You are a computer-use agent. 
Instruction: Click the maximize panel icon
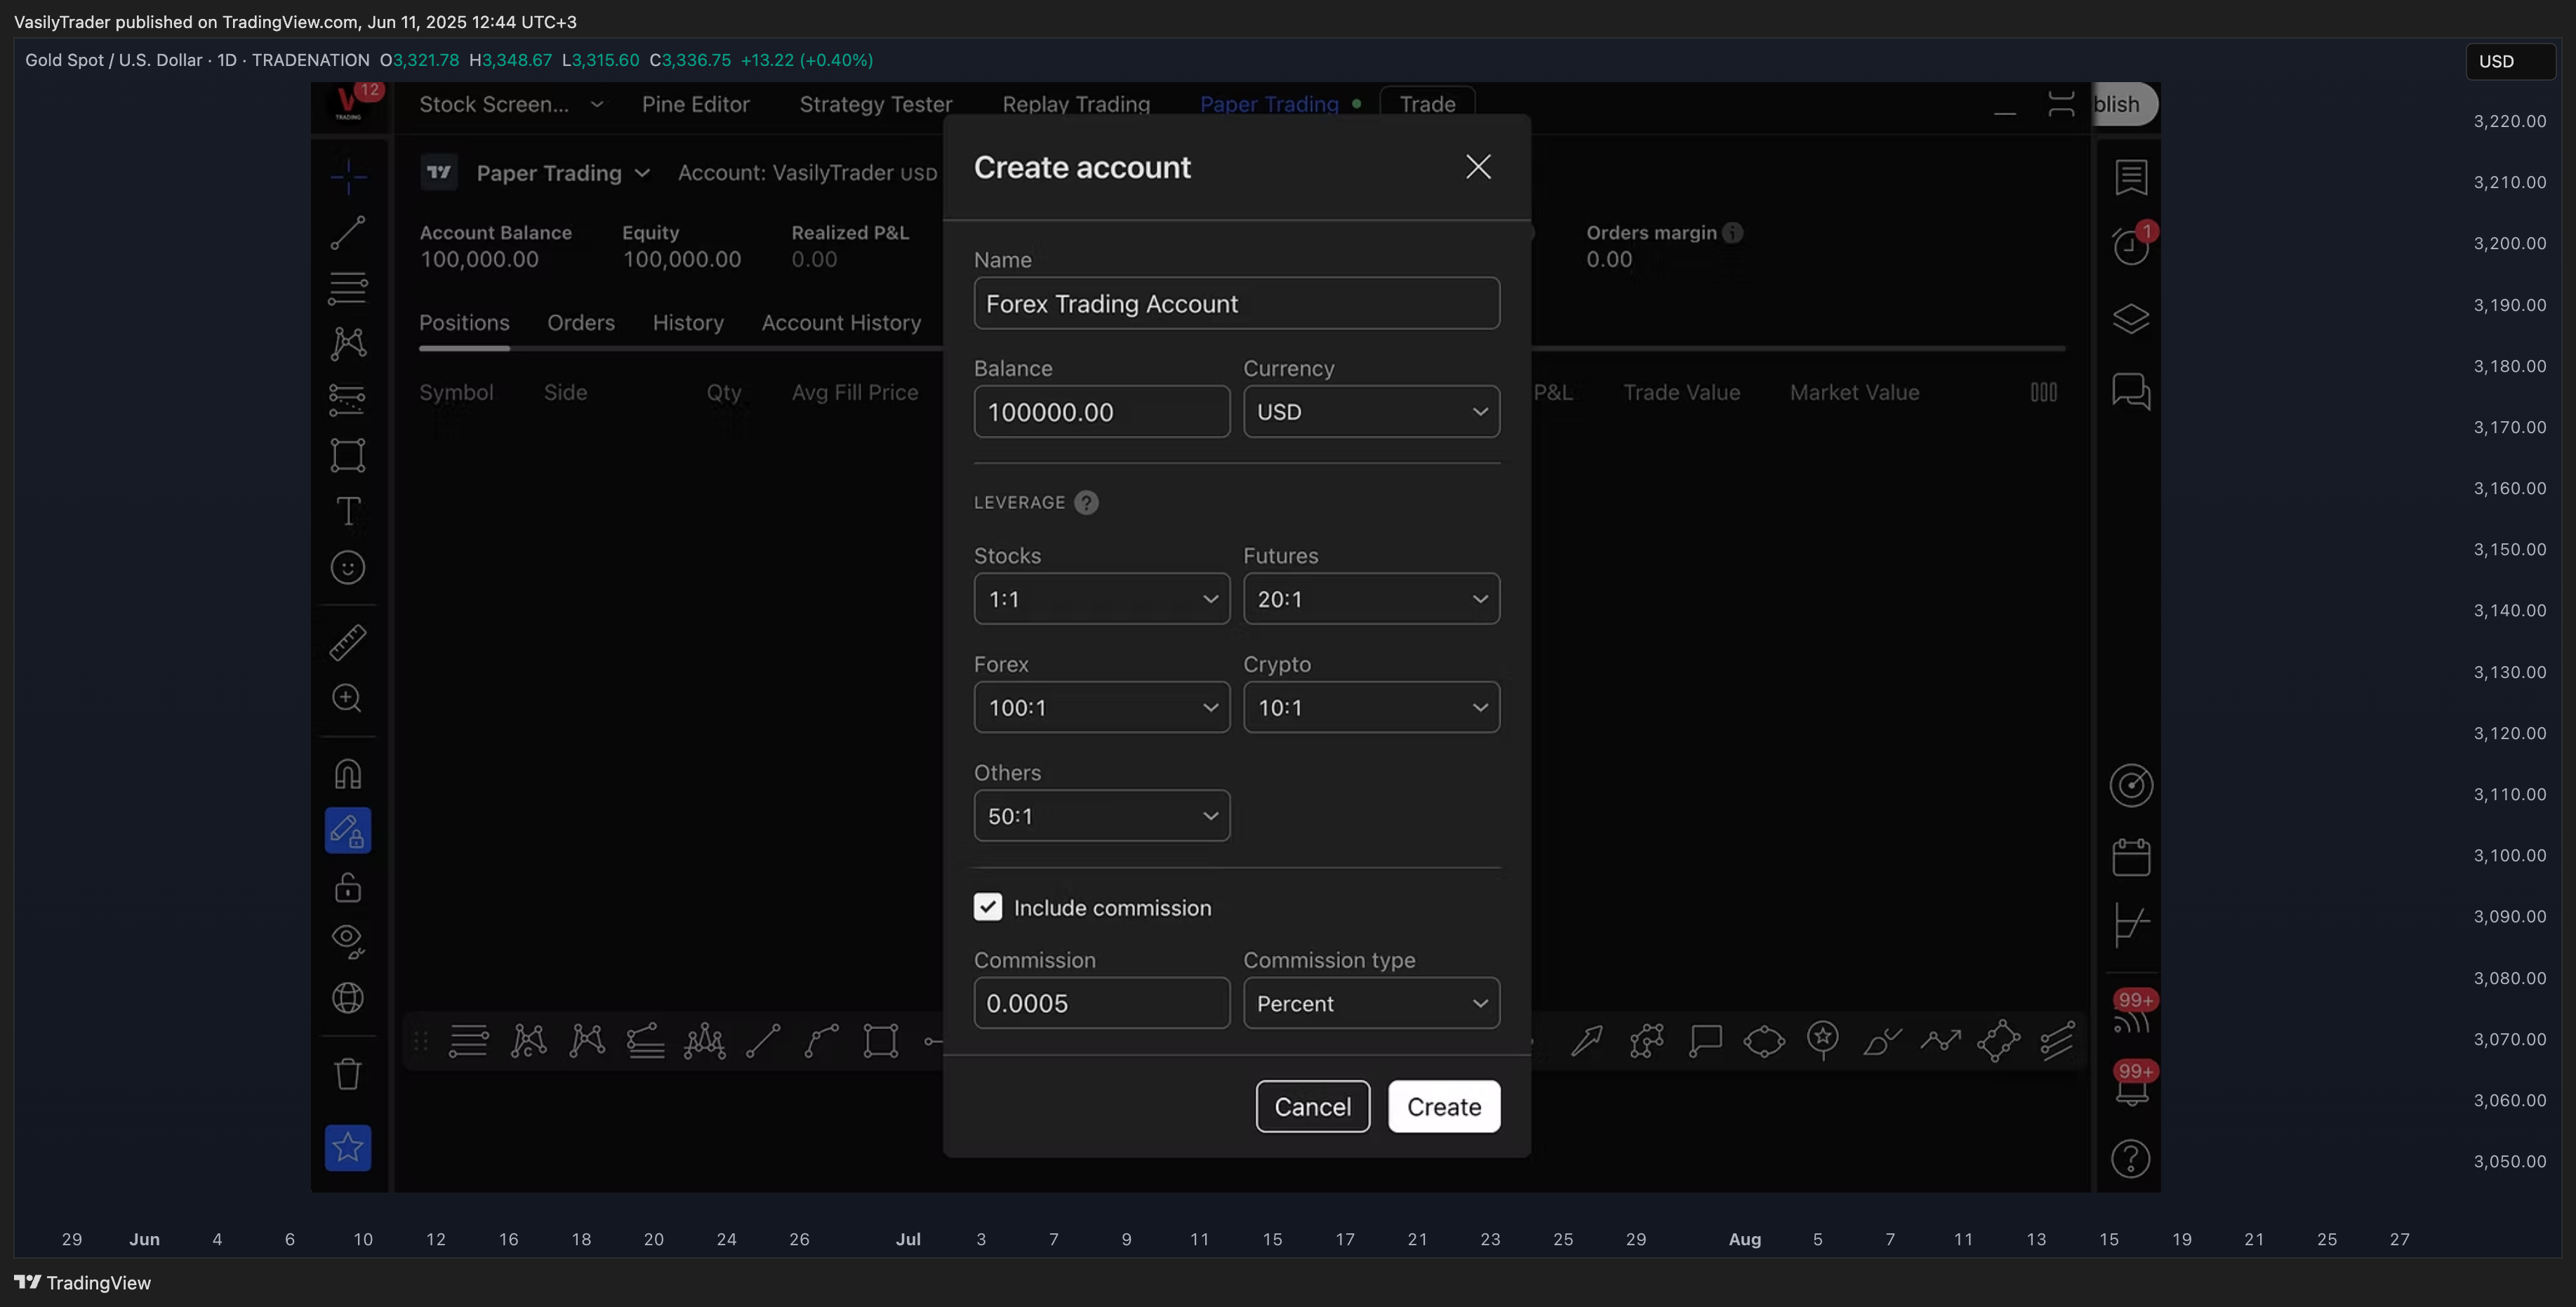[x=2061, y=104]
